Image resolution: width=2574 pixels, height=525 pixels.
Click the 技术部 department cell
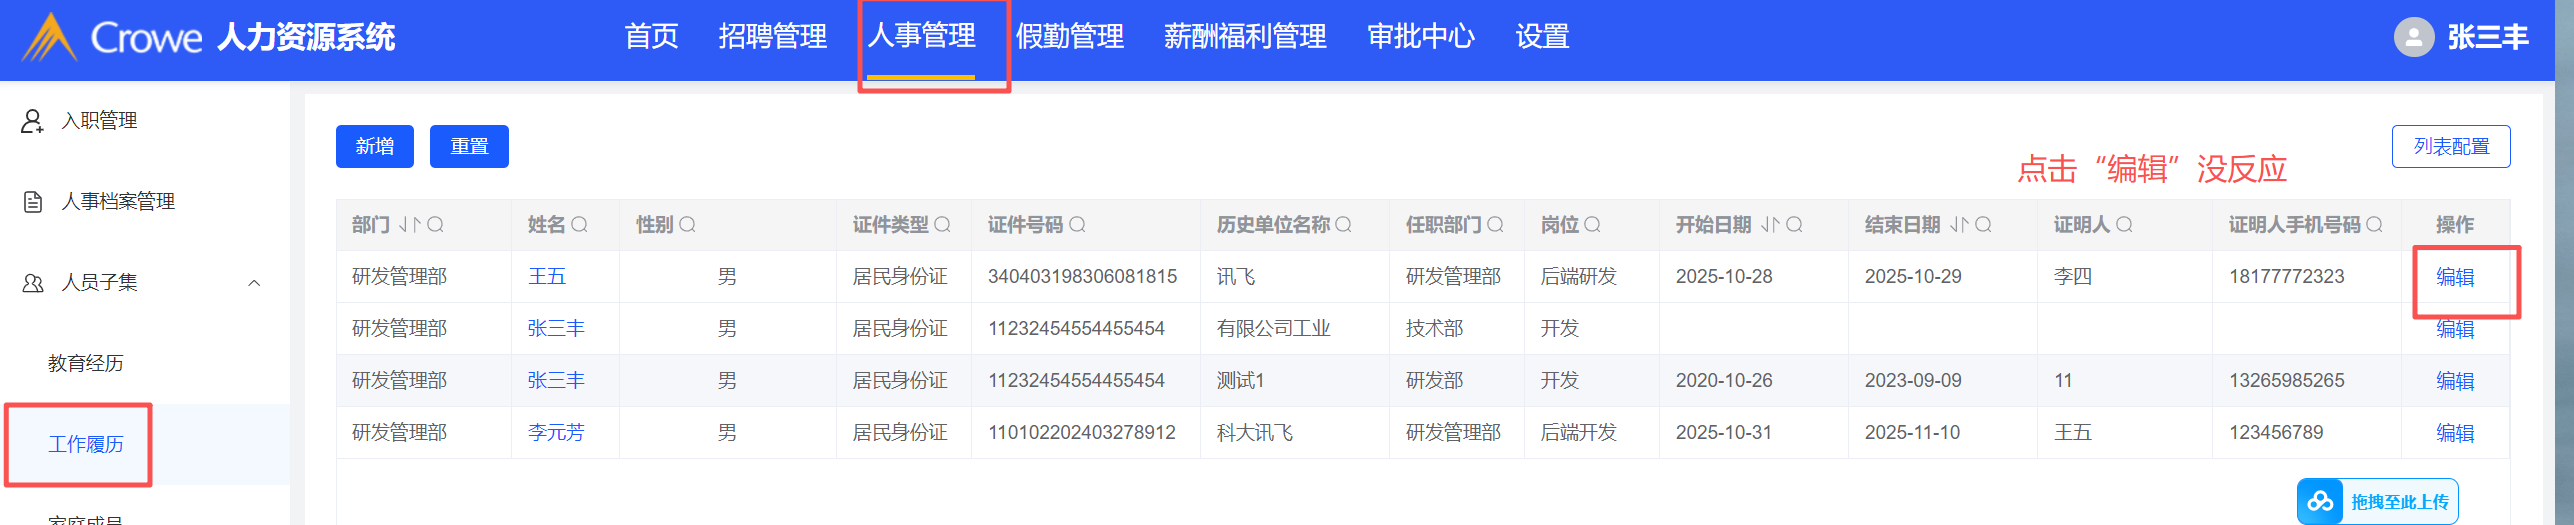(x=1434, y=329)
